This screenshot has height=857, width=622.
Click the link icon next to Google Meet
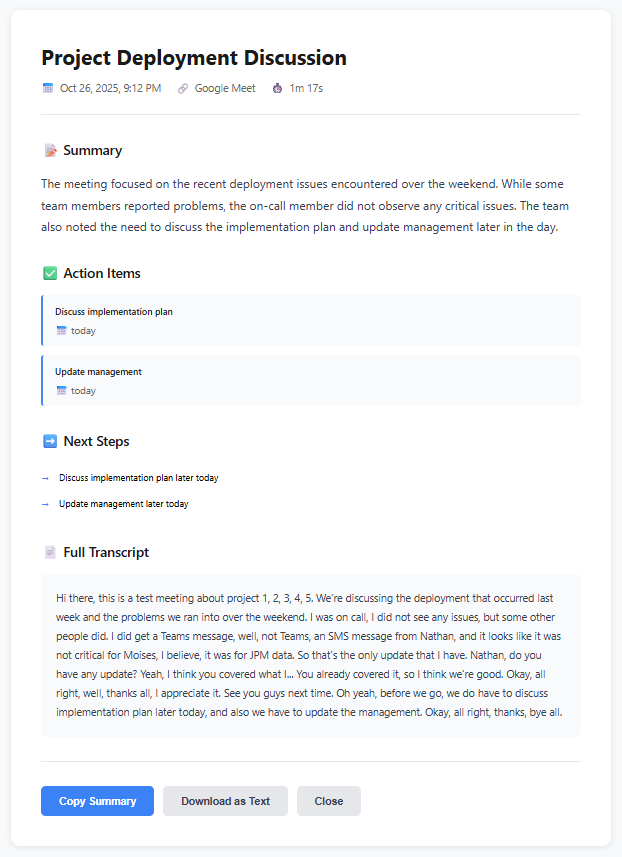point(183,88)
